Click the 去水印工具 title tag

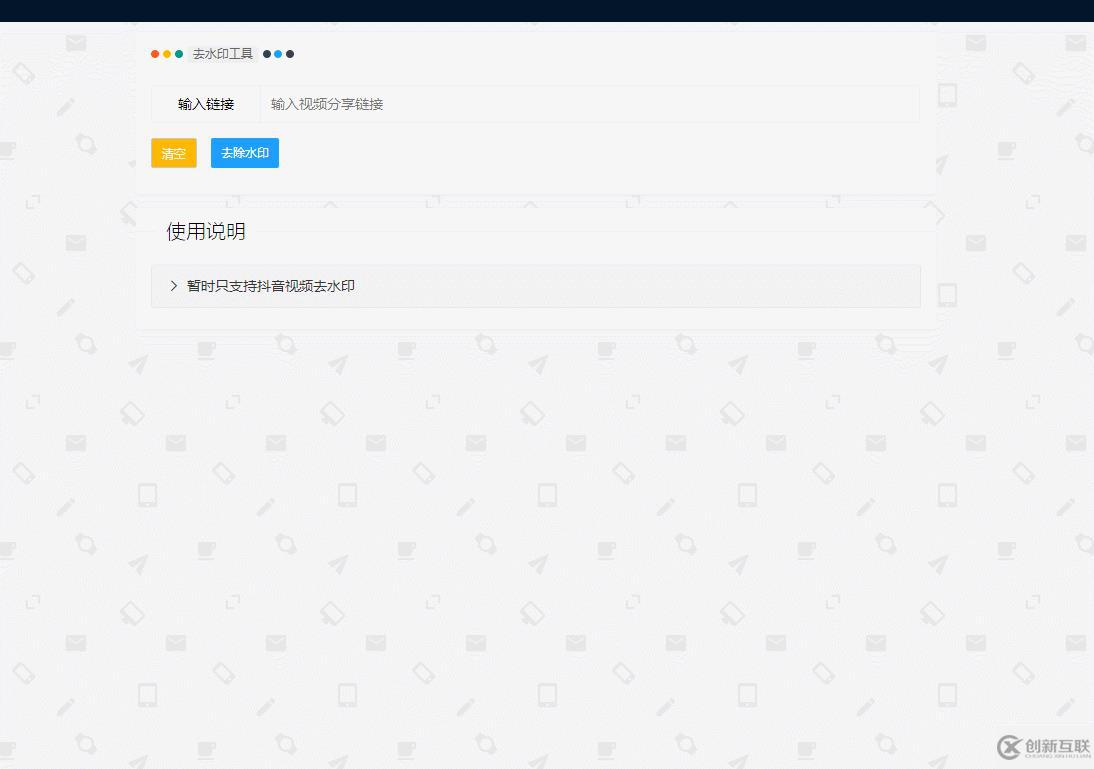223,54
